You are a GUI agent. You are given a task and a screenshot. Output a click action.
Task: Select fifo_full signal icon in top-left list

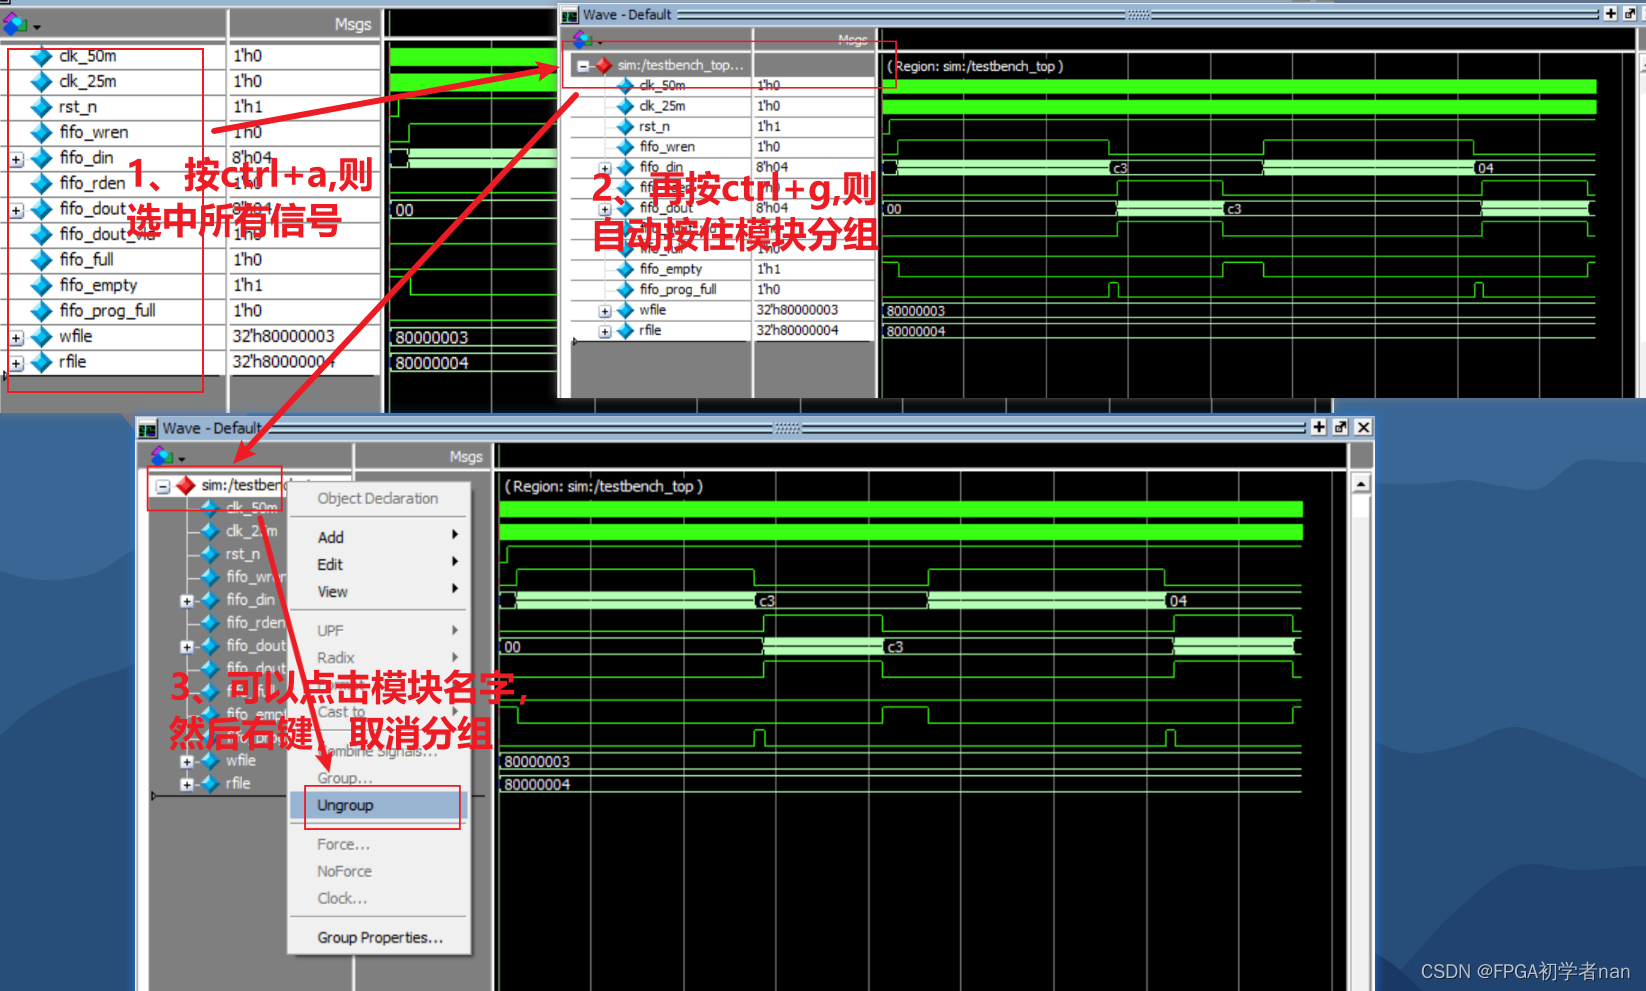point(41,260)
